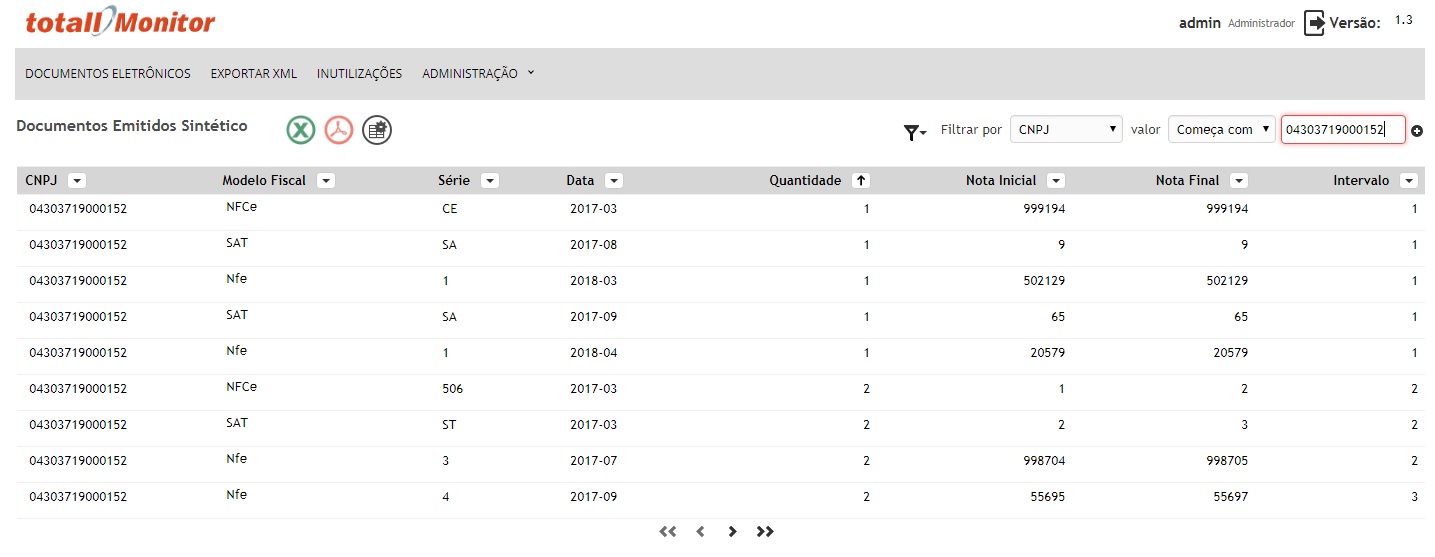The width and height of the screenshot is (1435, 557).
Task: Go to the previous page arrow
Action: pos(701,532)
